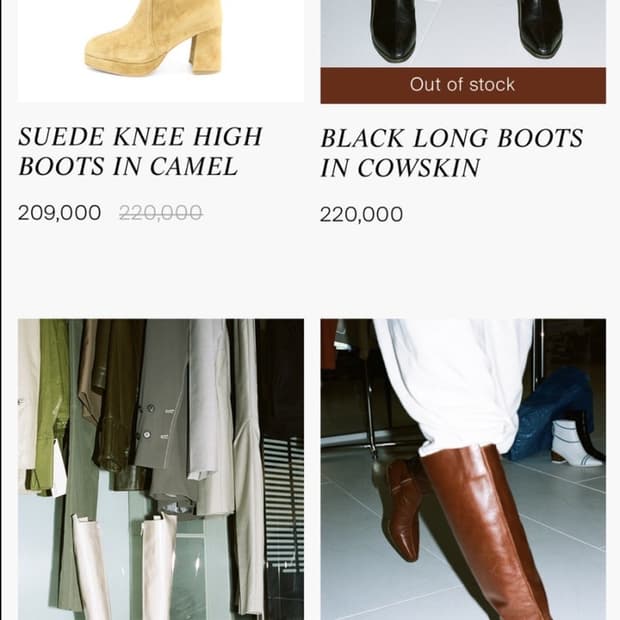Click the white ankle boot with blue jeans
Screen dimensions: 620x620
point(577,444)
